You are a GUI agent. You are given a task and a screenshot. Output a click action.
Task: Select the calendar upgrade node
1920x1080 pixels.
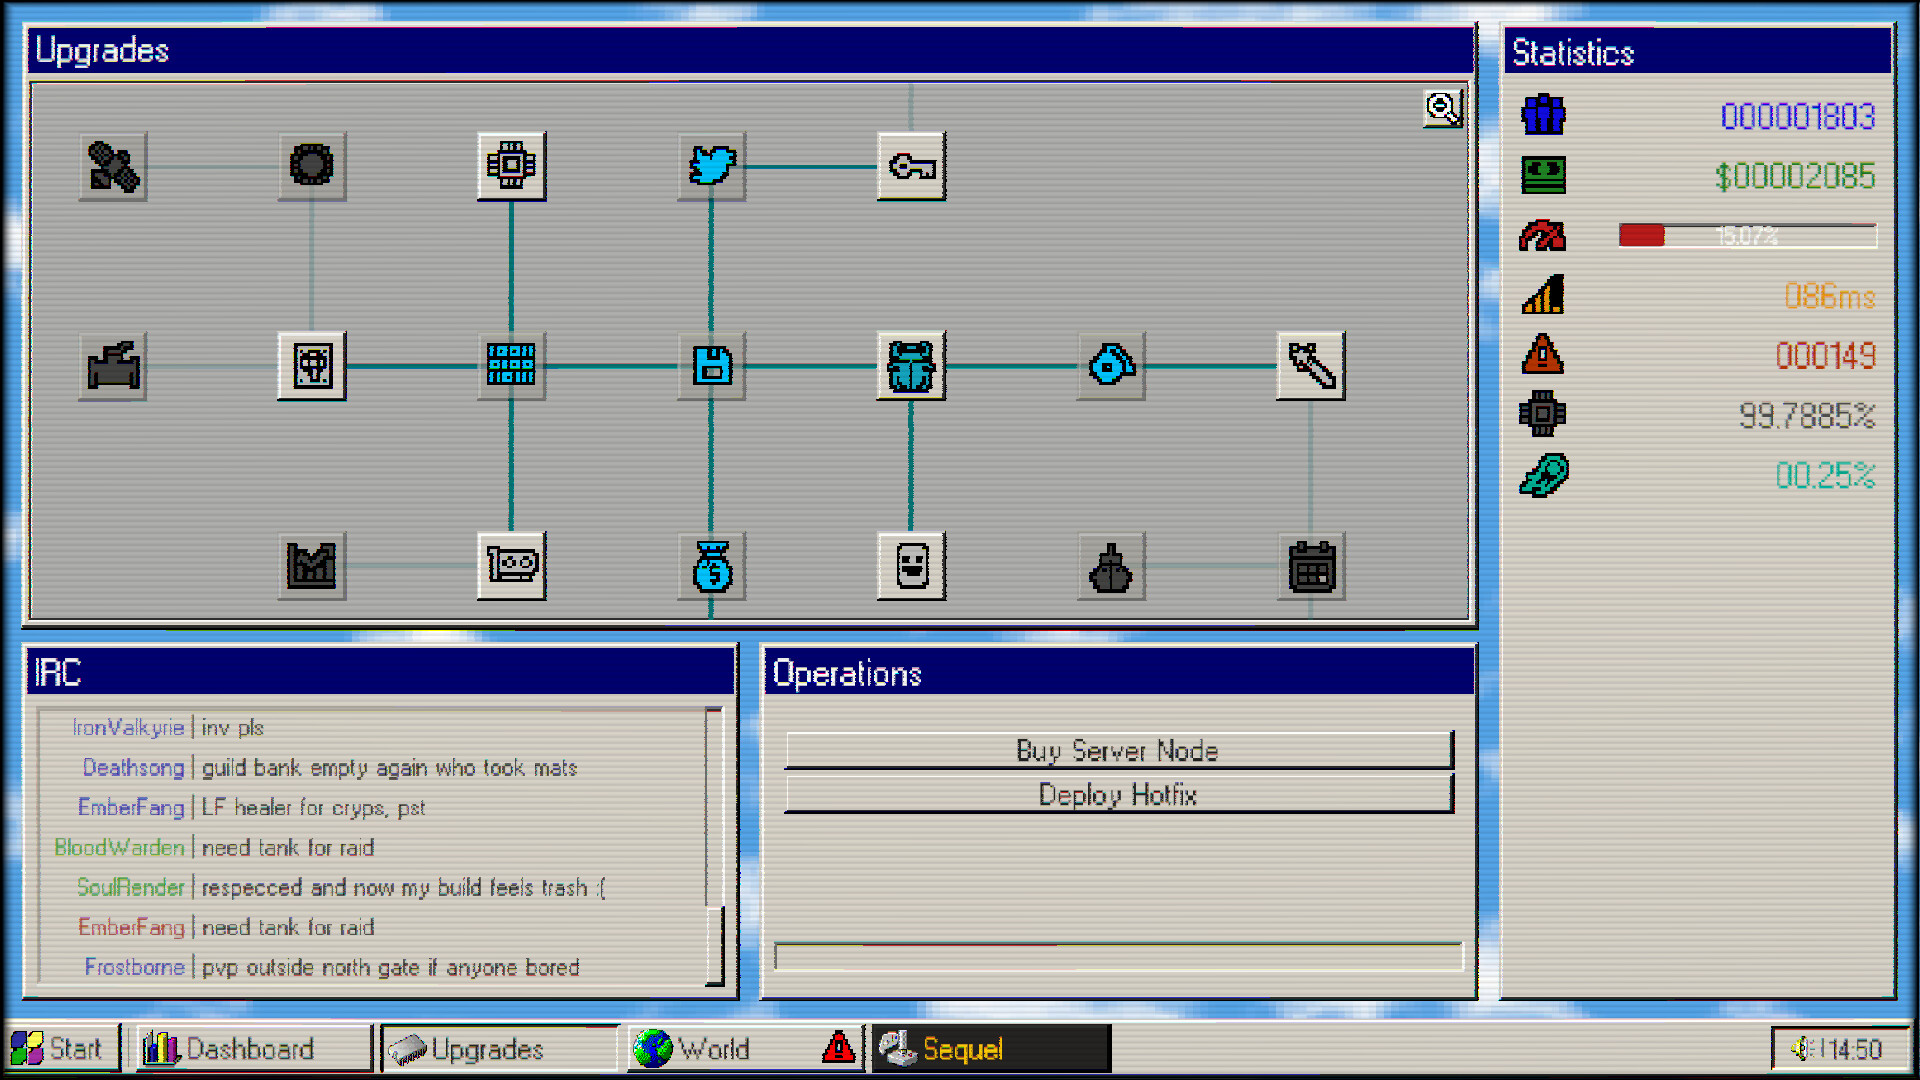click(1311, 566)
